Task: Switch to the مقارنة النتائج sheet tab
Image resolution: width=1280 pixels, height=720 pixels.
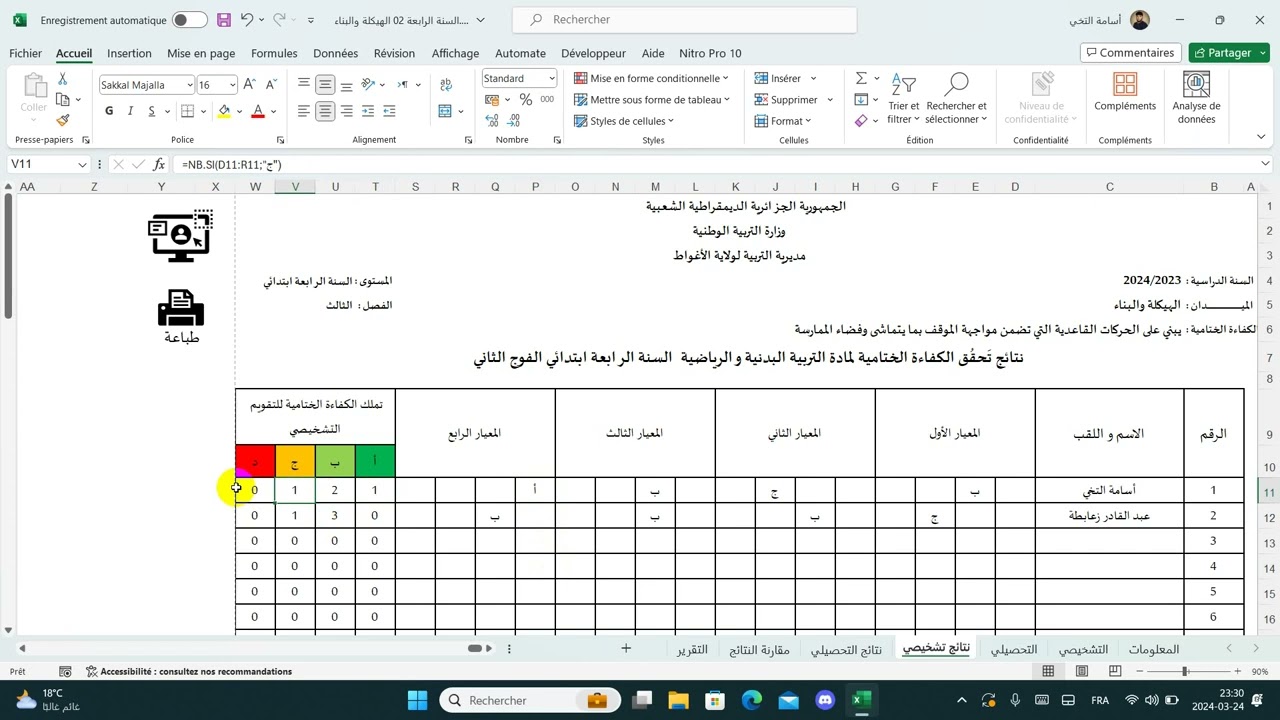Action: pyautogui.click(x=759, y=649)
